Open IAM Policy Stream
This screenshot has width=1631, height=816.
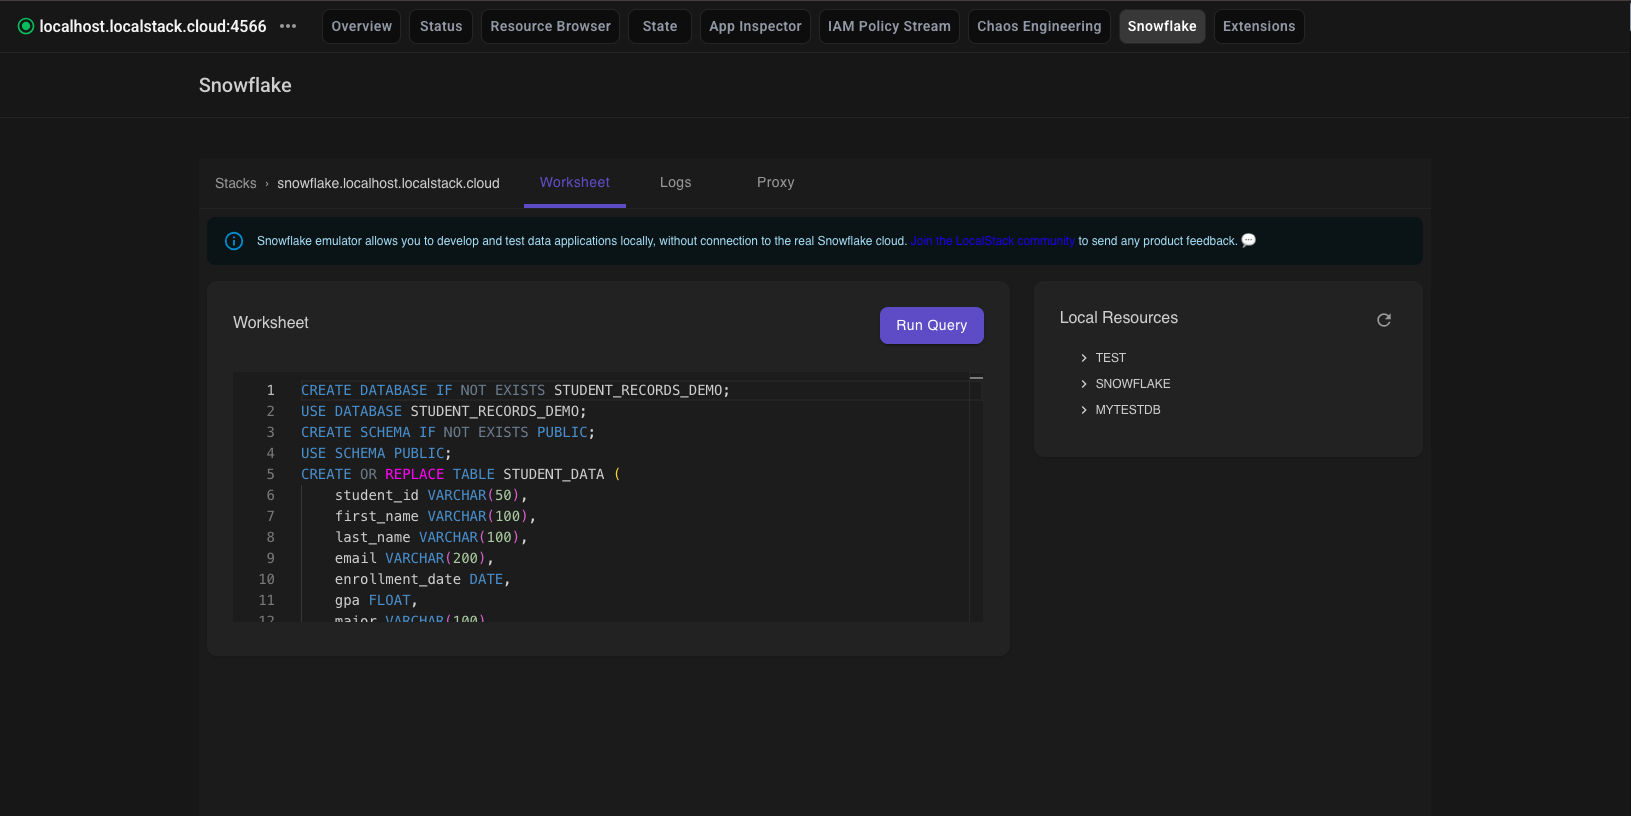(889, 26)
